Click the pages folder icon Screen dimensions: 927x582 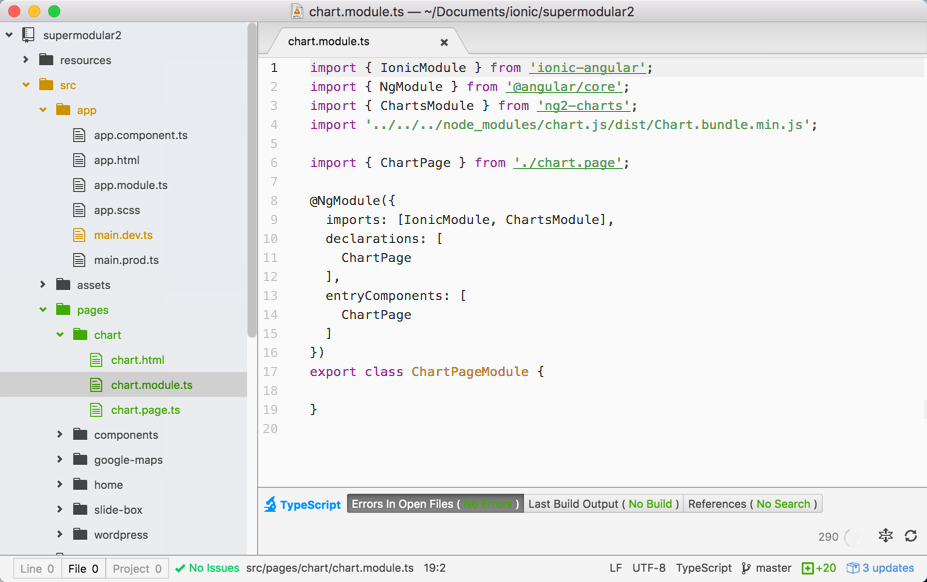point(63,309)
